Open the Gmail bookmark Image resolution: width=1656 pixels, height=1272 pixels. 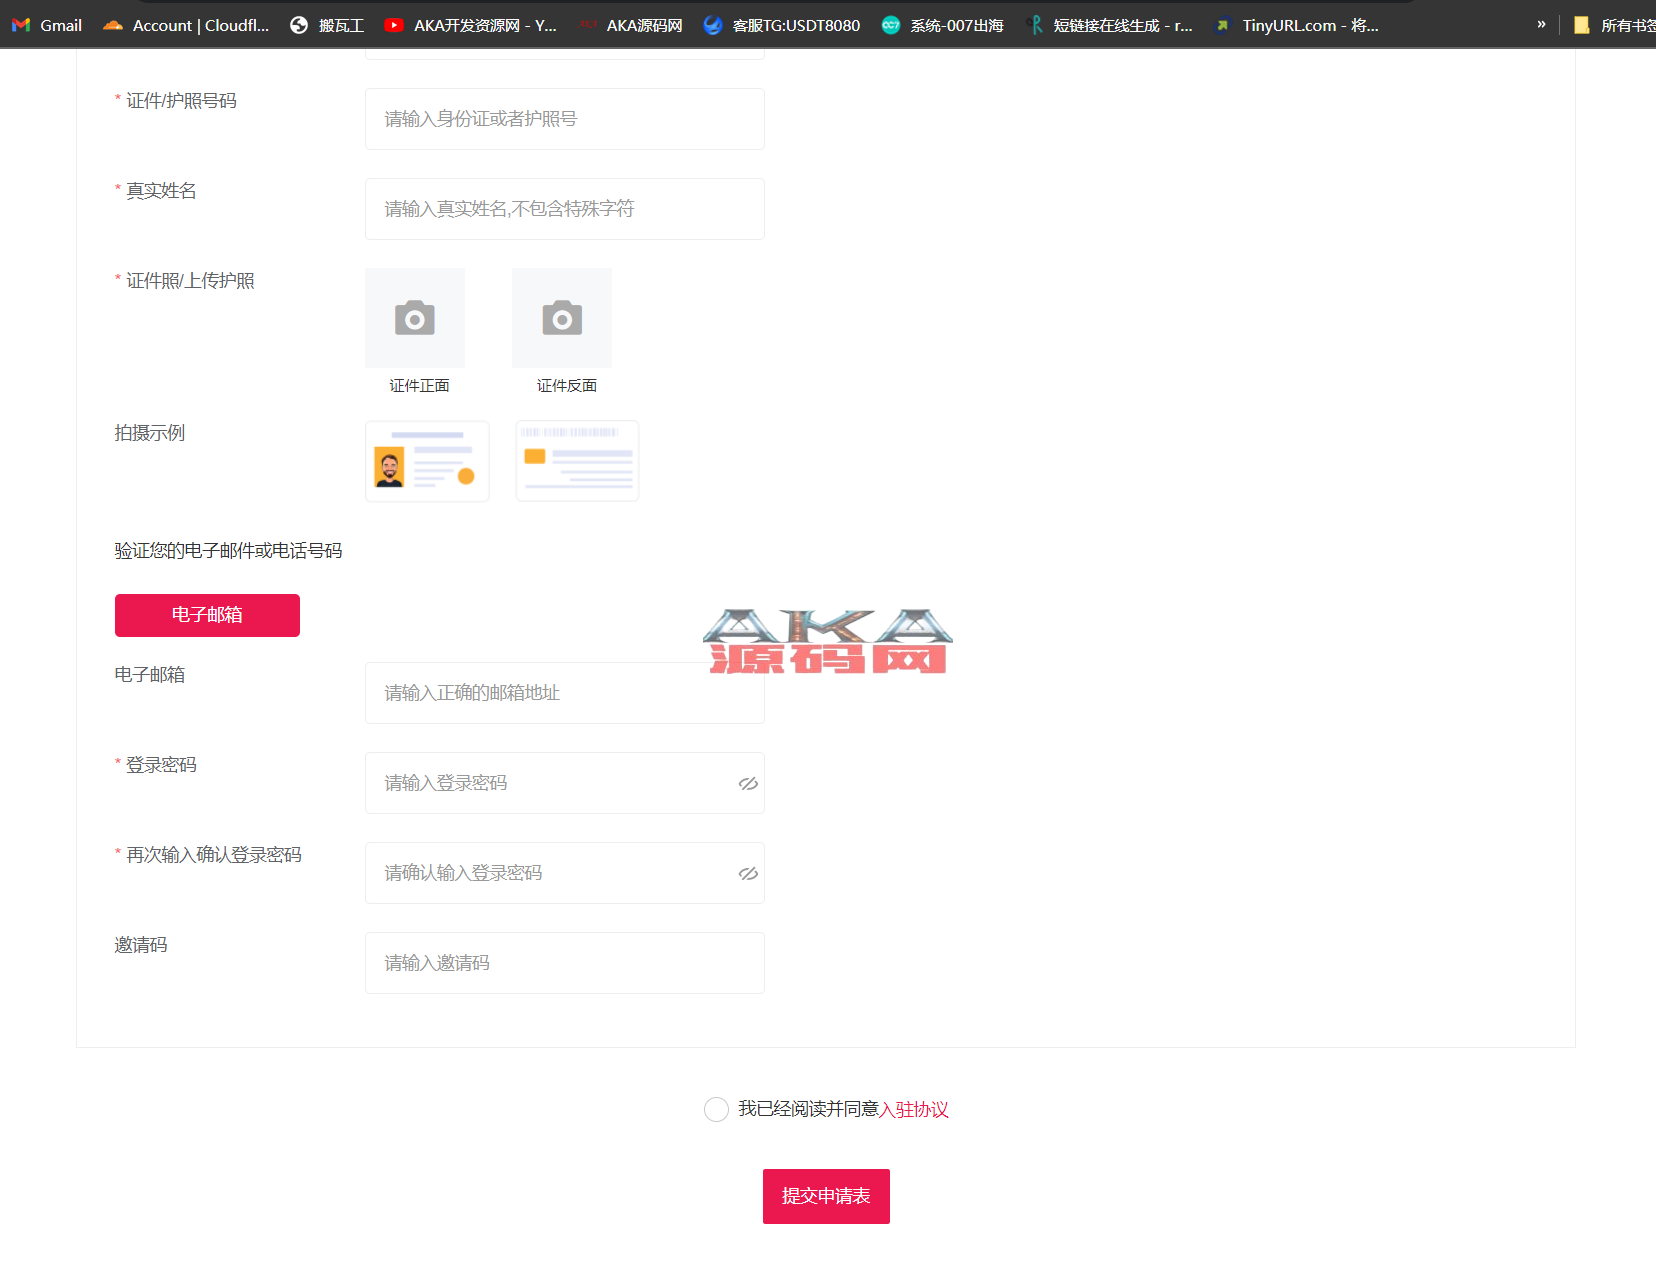pos(47,25)
